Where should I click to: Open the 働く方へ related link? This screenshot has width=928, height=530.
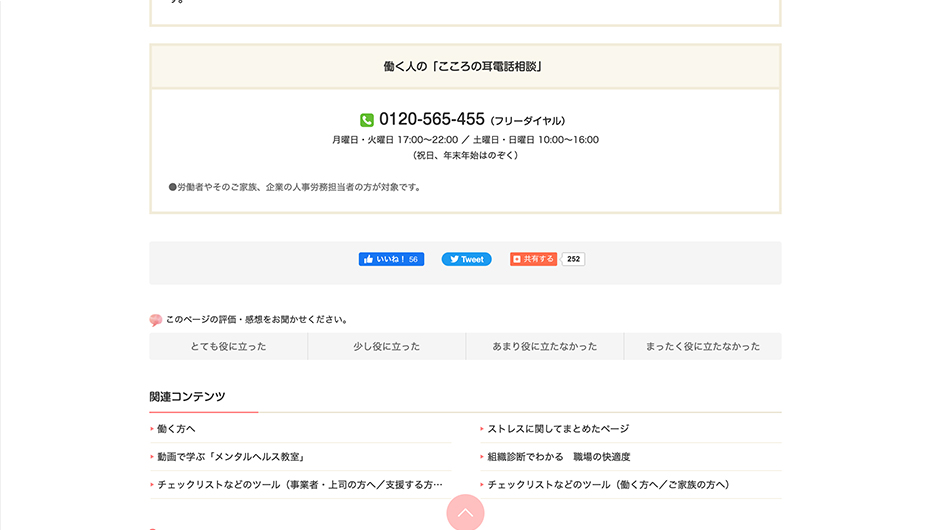(176, 429)
